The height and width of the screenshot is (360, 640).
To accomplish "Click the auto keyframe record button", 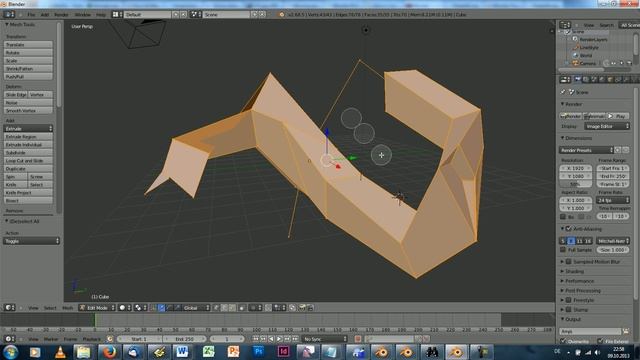I will (358, 339).
